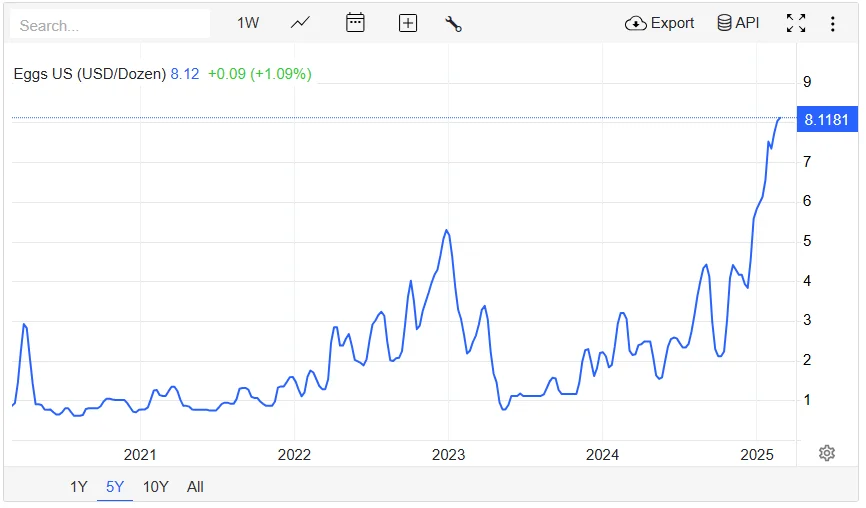Screen dimensions: 866x508
Task: Click the 8.1181 current price label
Action: tap(827, 120)
